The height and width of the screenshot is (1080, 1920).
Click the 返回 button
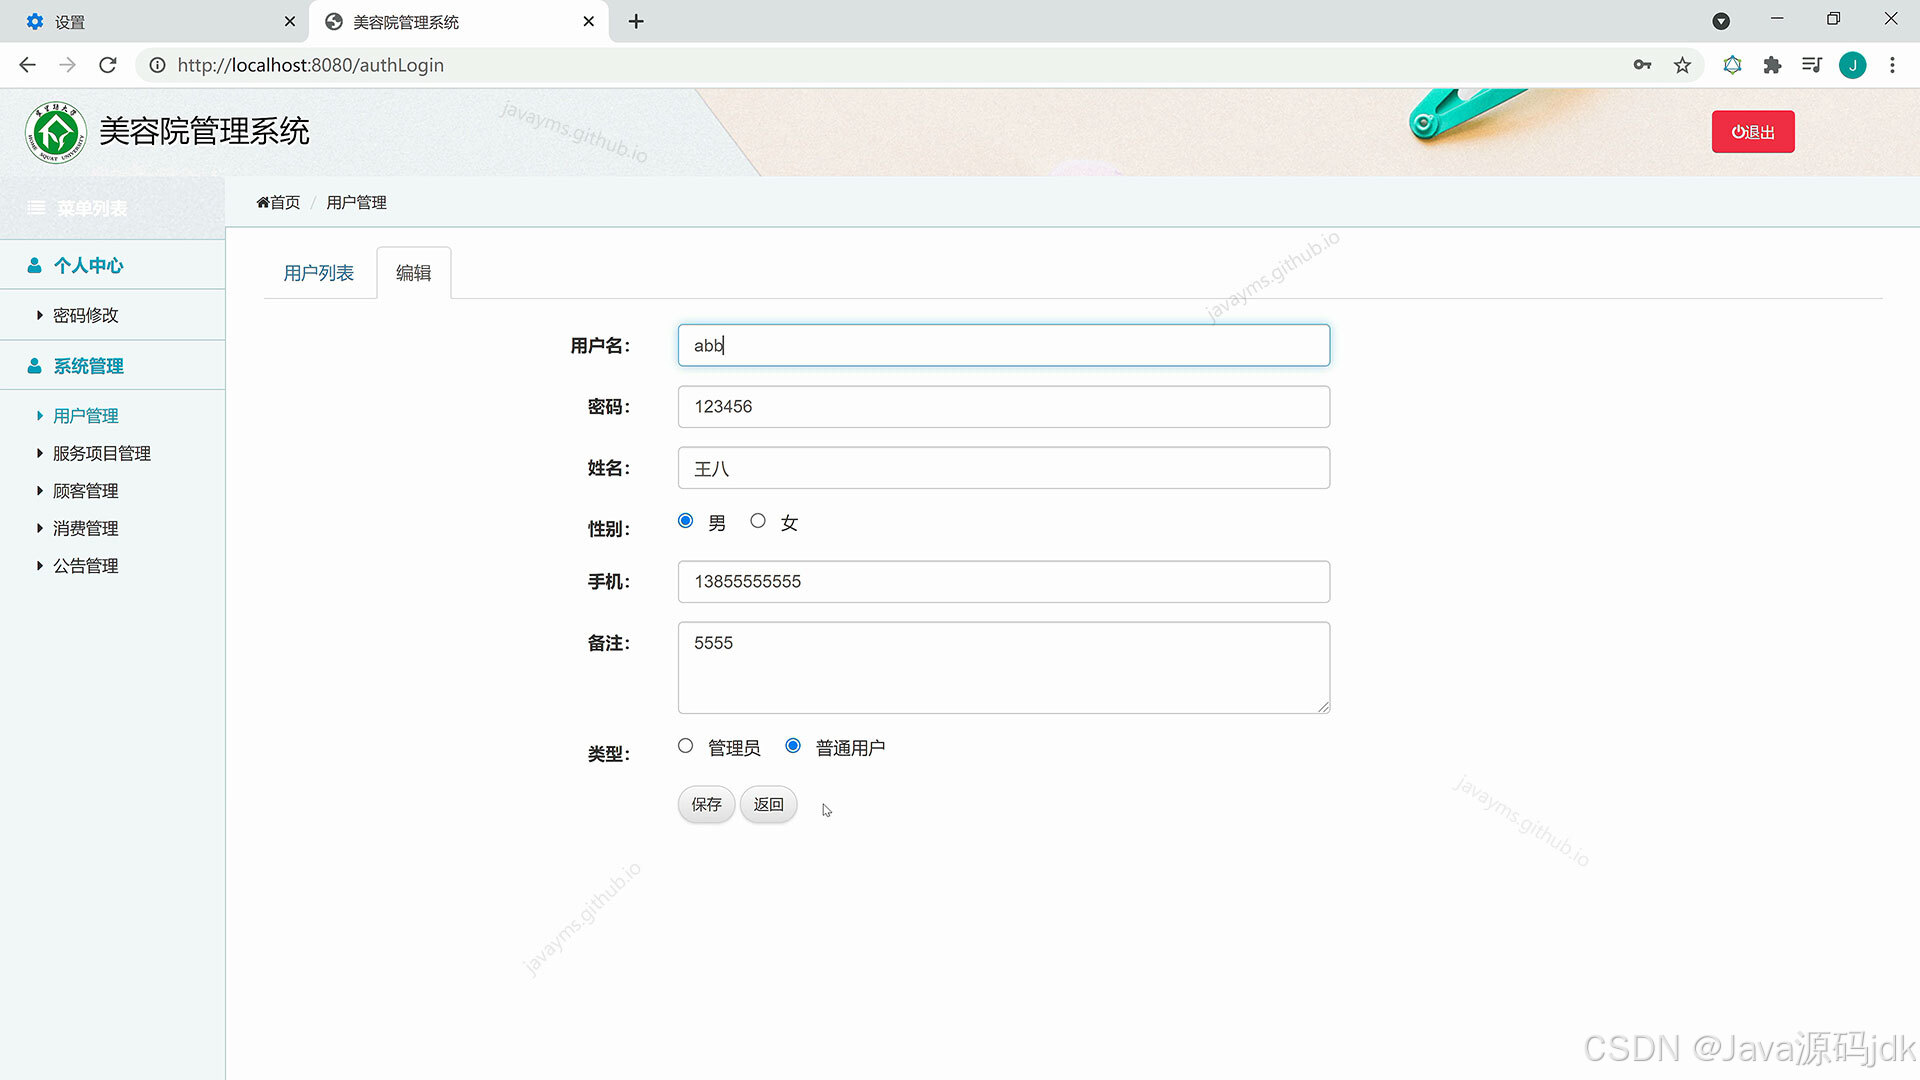point(768,804)
